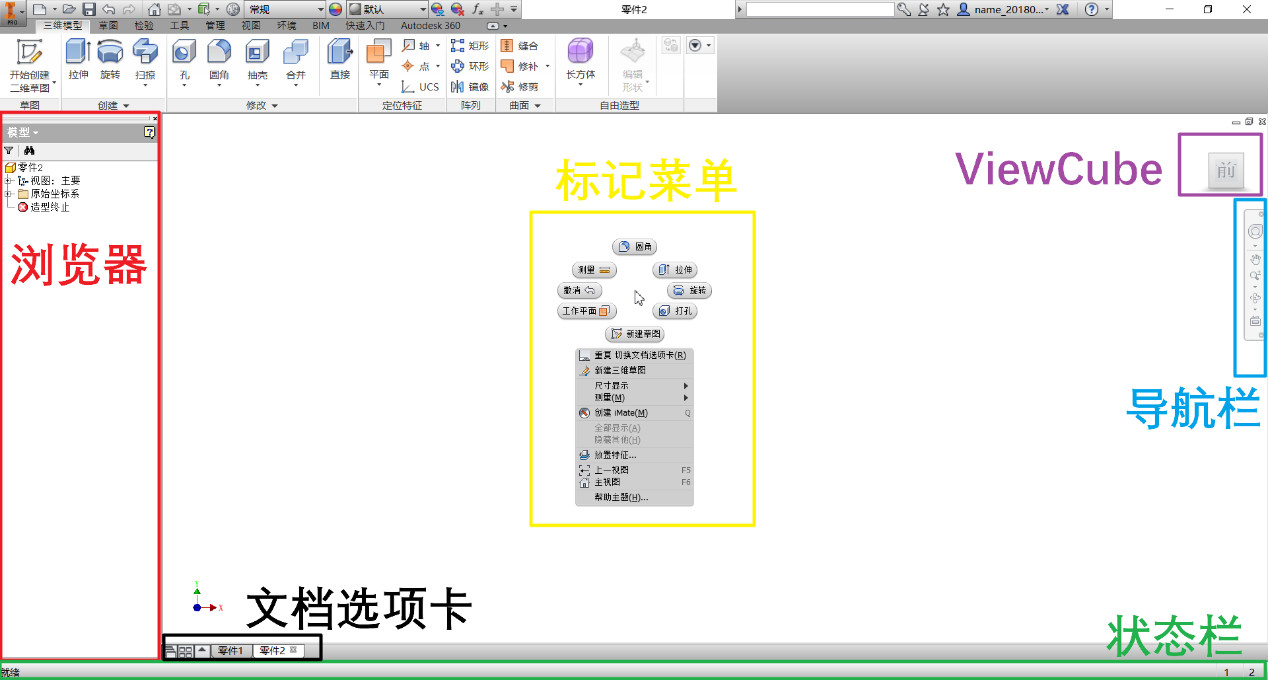Click the binoculars find icon in browser

(30, 150)
